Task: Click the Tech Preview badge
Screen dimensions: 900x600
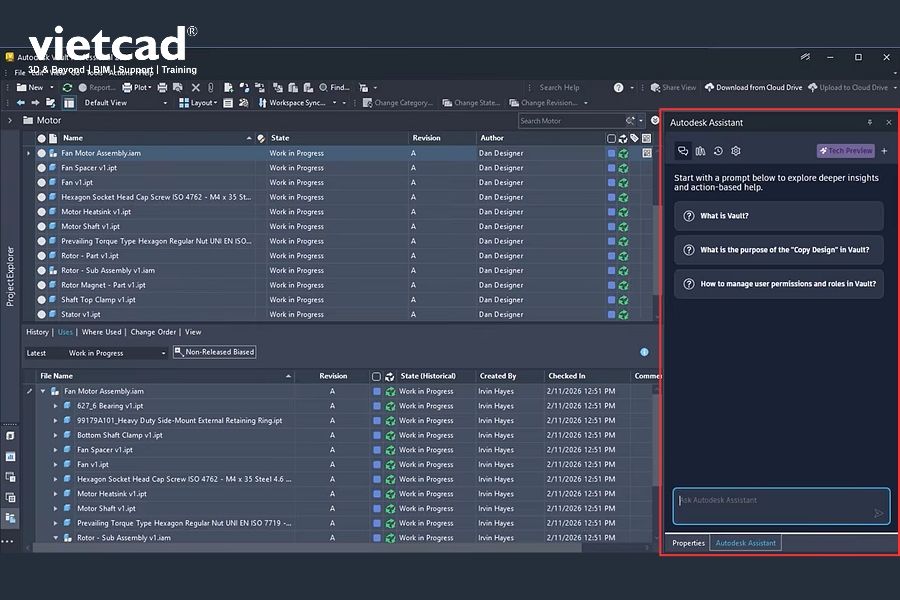Action: [845, 150]
